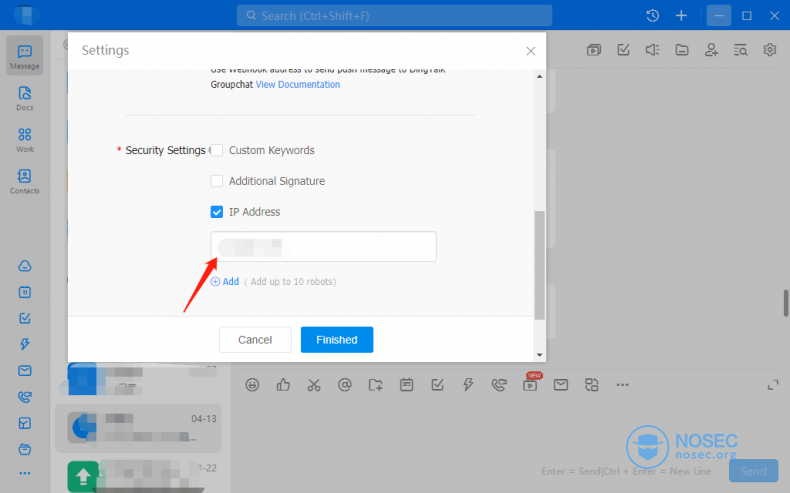
Task: Click the Send button
Action: [753, 471]
